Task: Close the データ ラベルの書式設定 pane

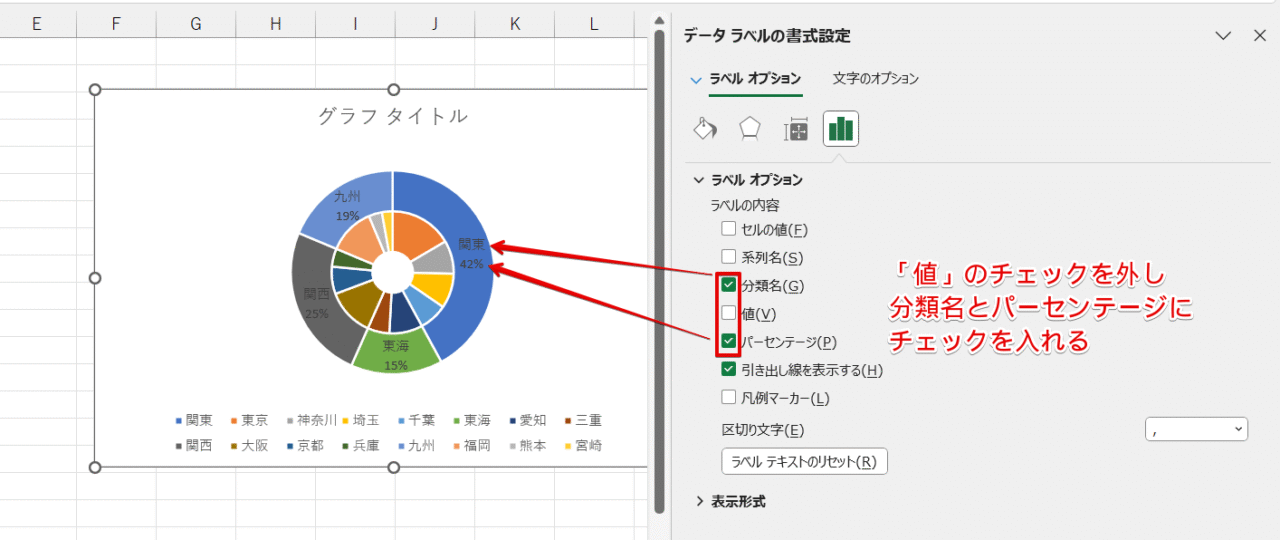Action: tap(1260, 36)
